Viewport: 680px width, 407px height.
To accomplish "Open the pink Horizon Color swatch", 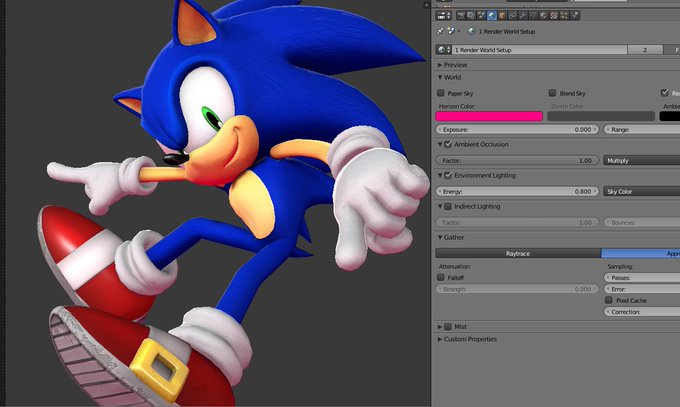I will click(489, 116).
